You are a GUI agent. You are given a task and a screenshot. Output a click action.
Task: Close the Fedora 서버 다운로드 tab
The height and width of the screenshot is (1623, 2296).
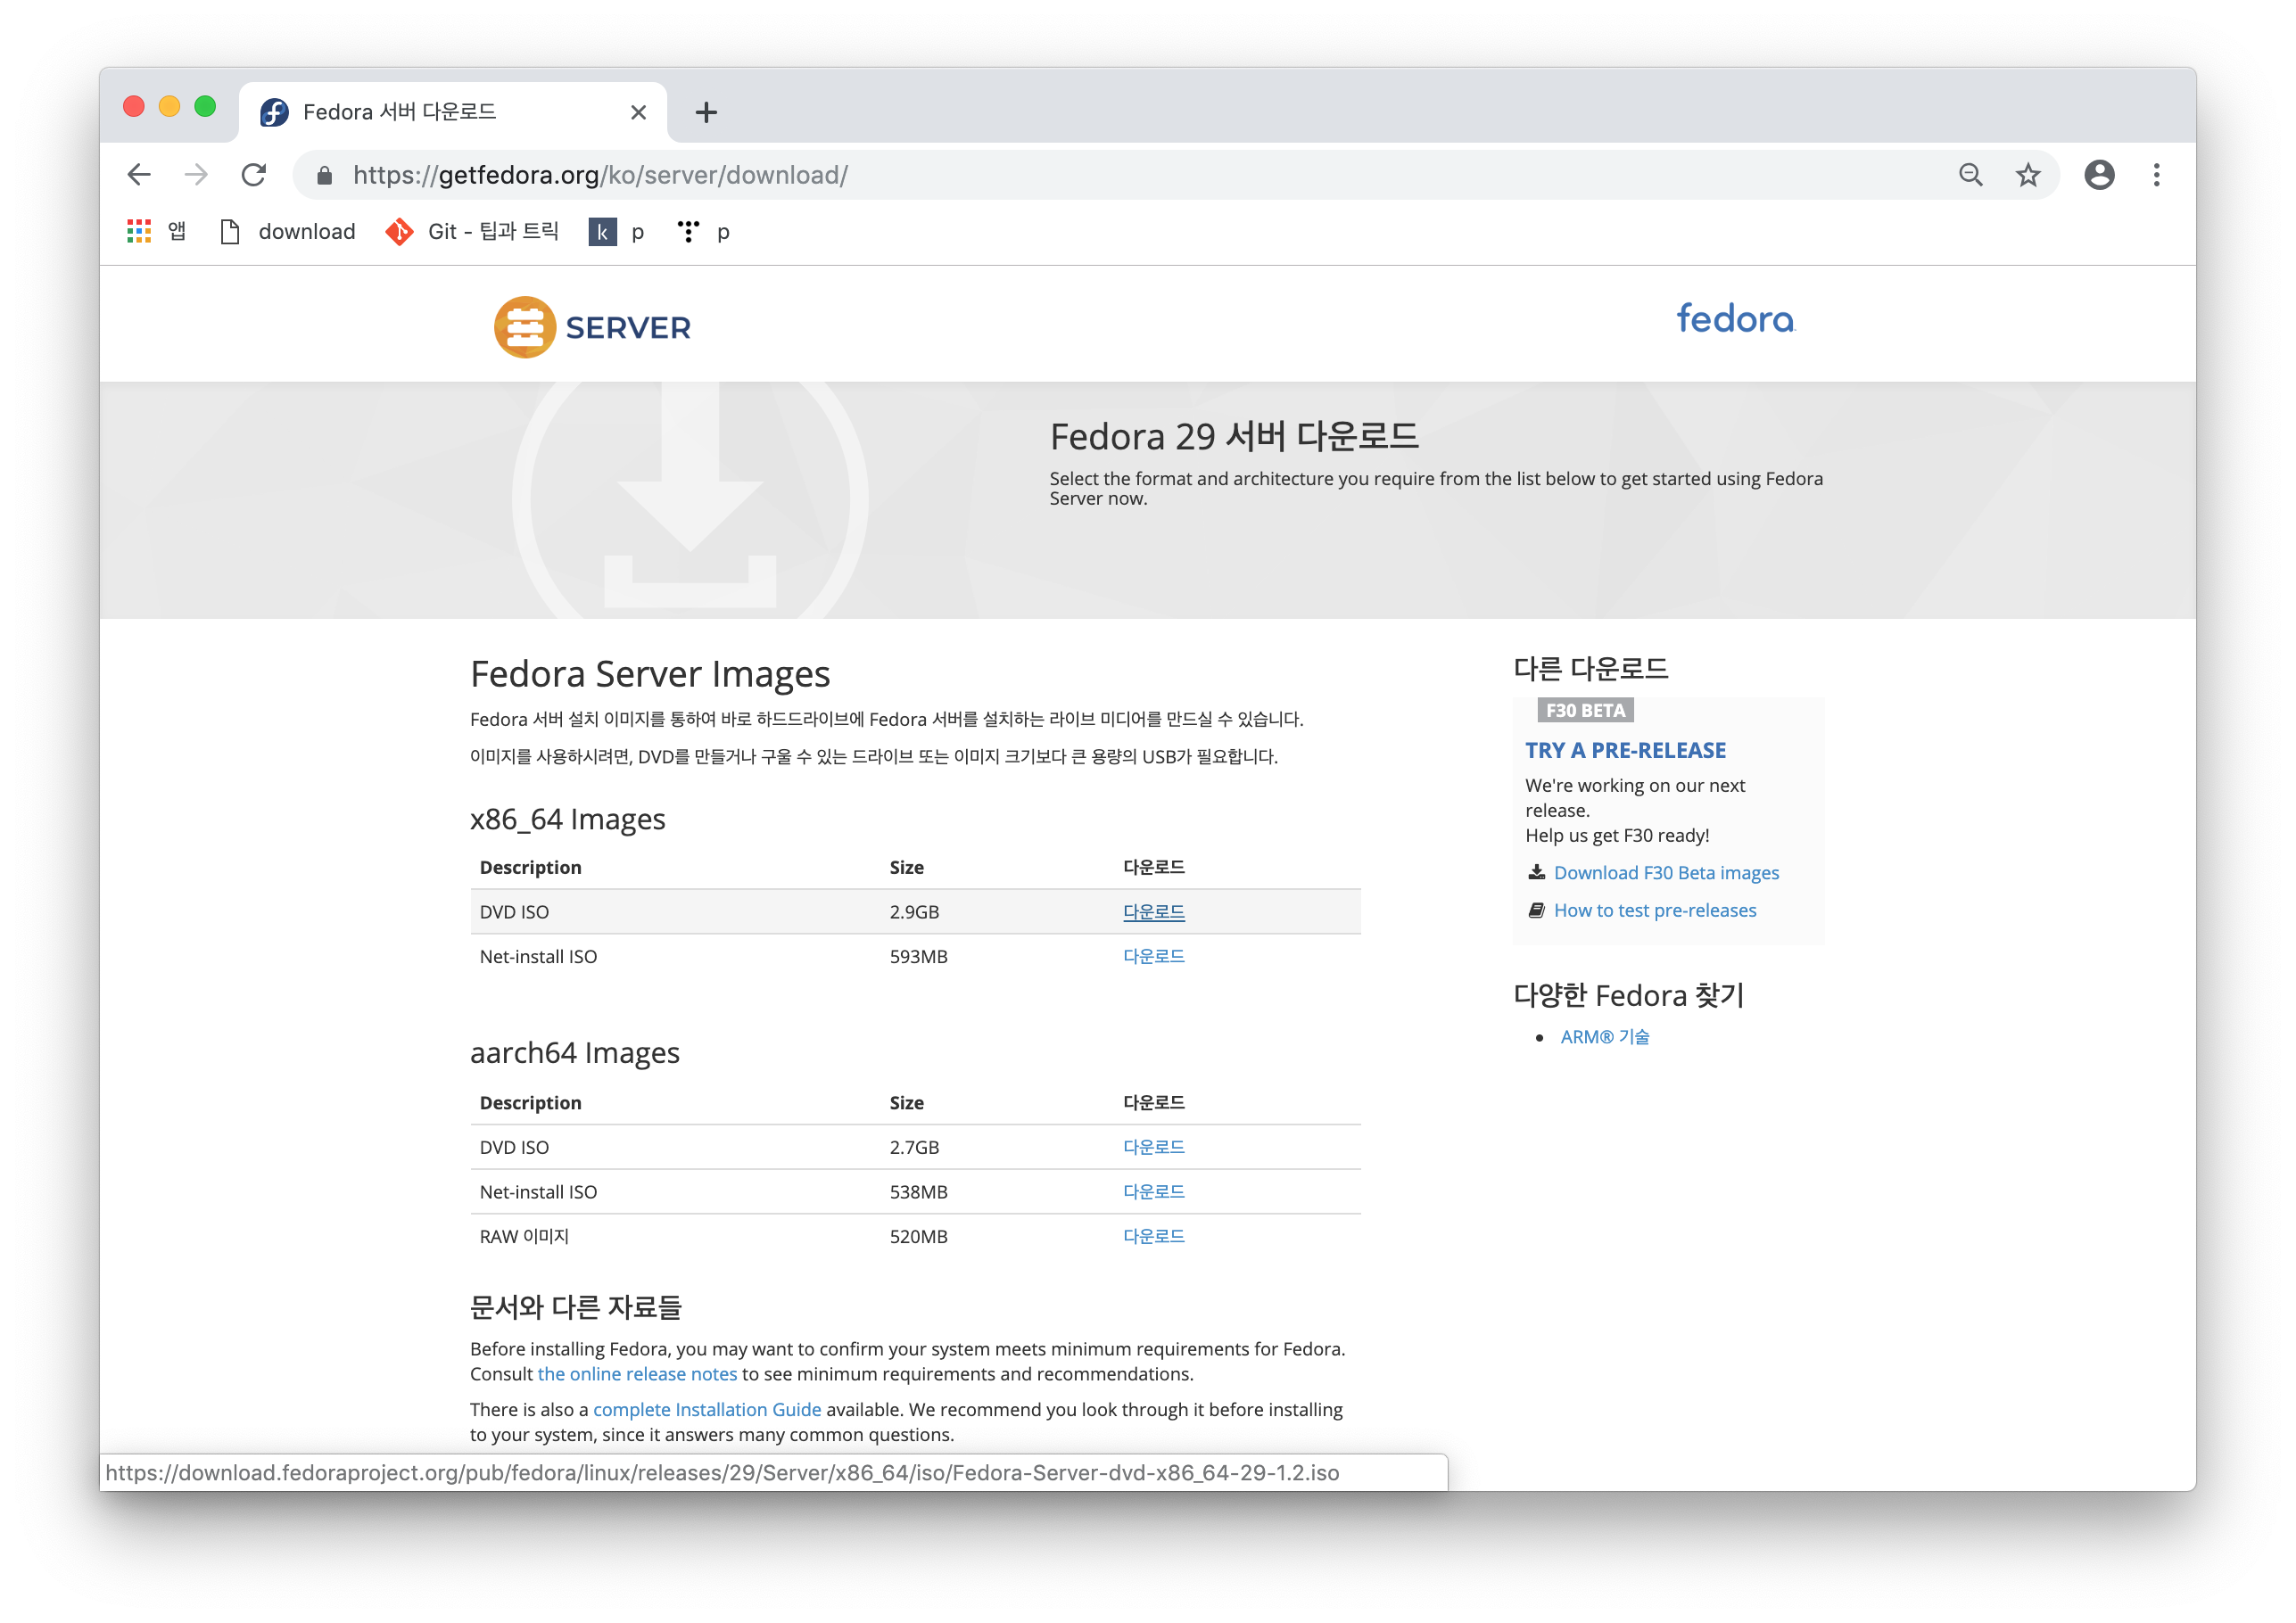click(x=638, y=112)
